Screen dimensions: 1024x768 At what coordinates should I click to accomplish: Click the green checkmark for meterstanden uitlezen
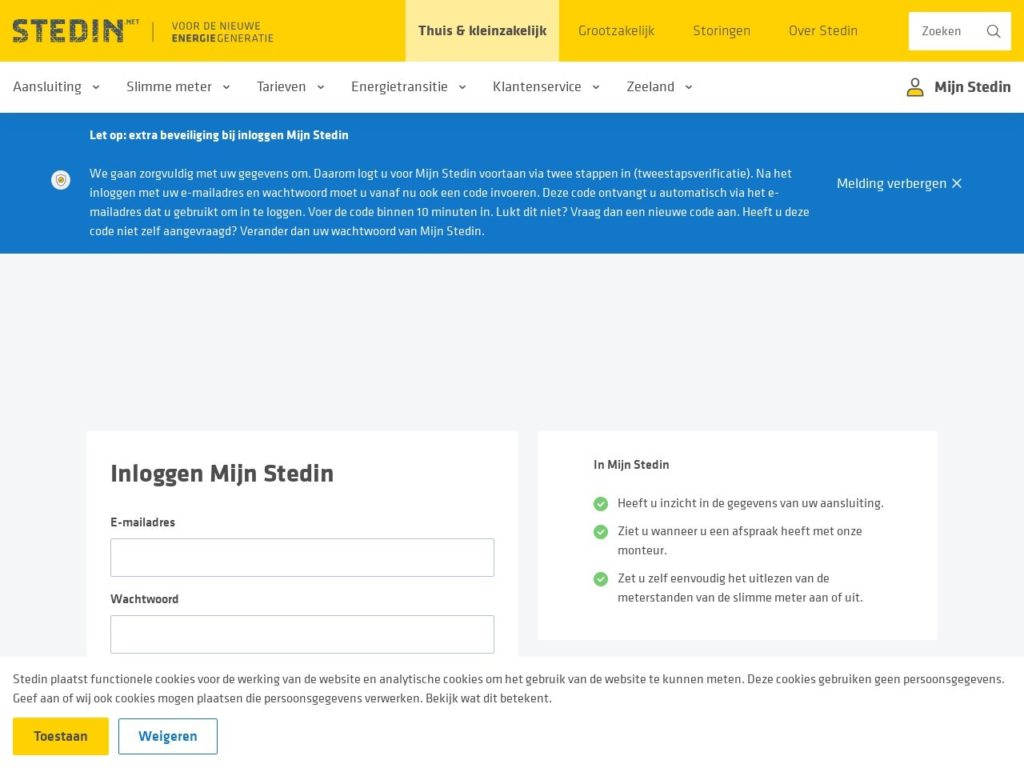600,579
